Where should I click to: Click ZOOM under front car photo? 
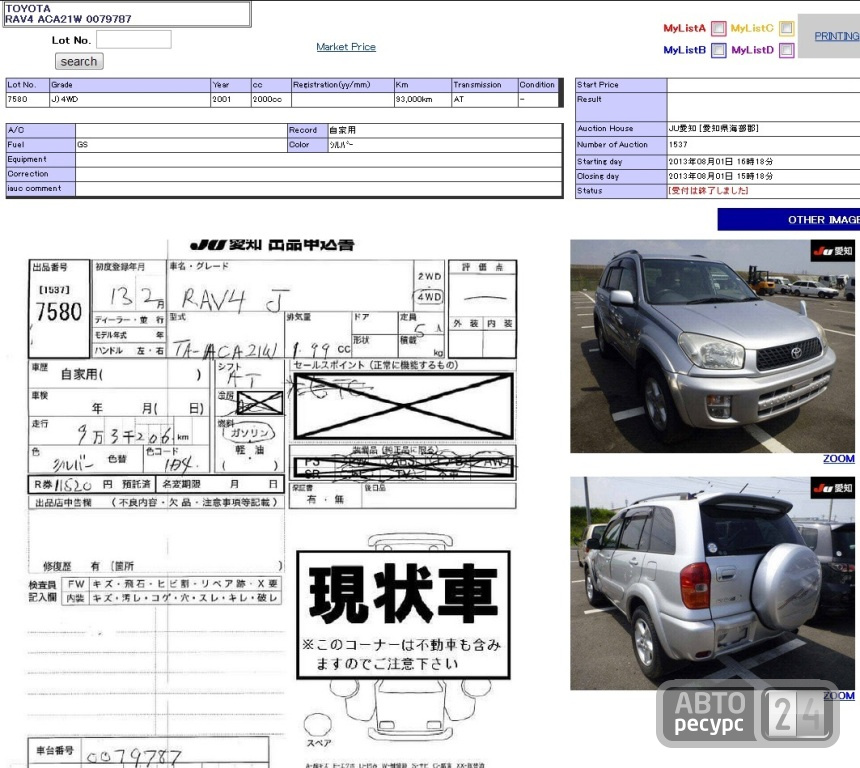[839, 459]
